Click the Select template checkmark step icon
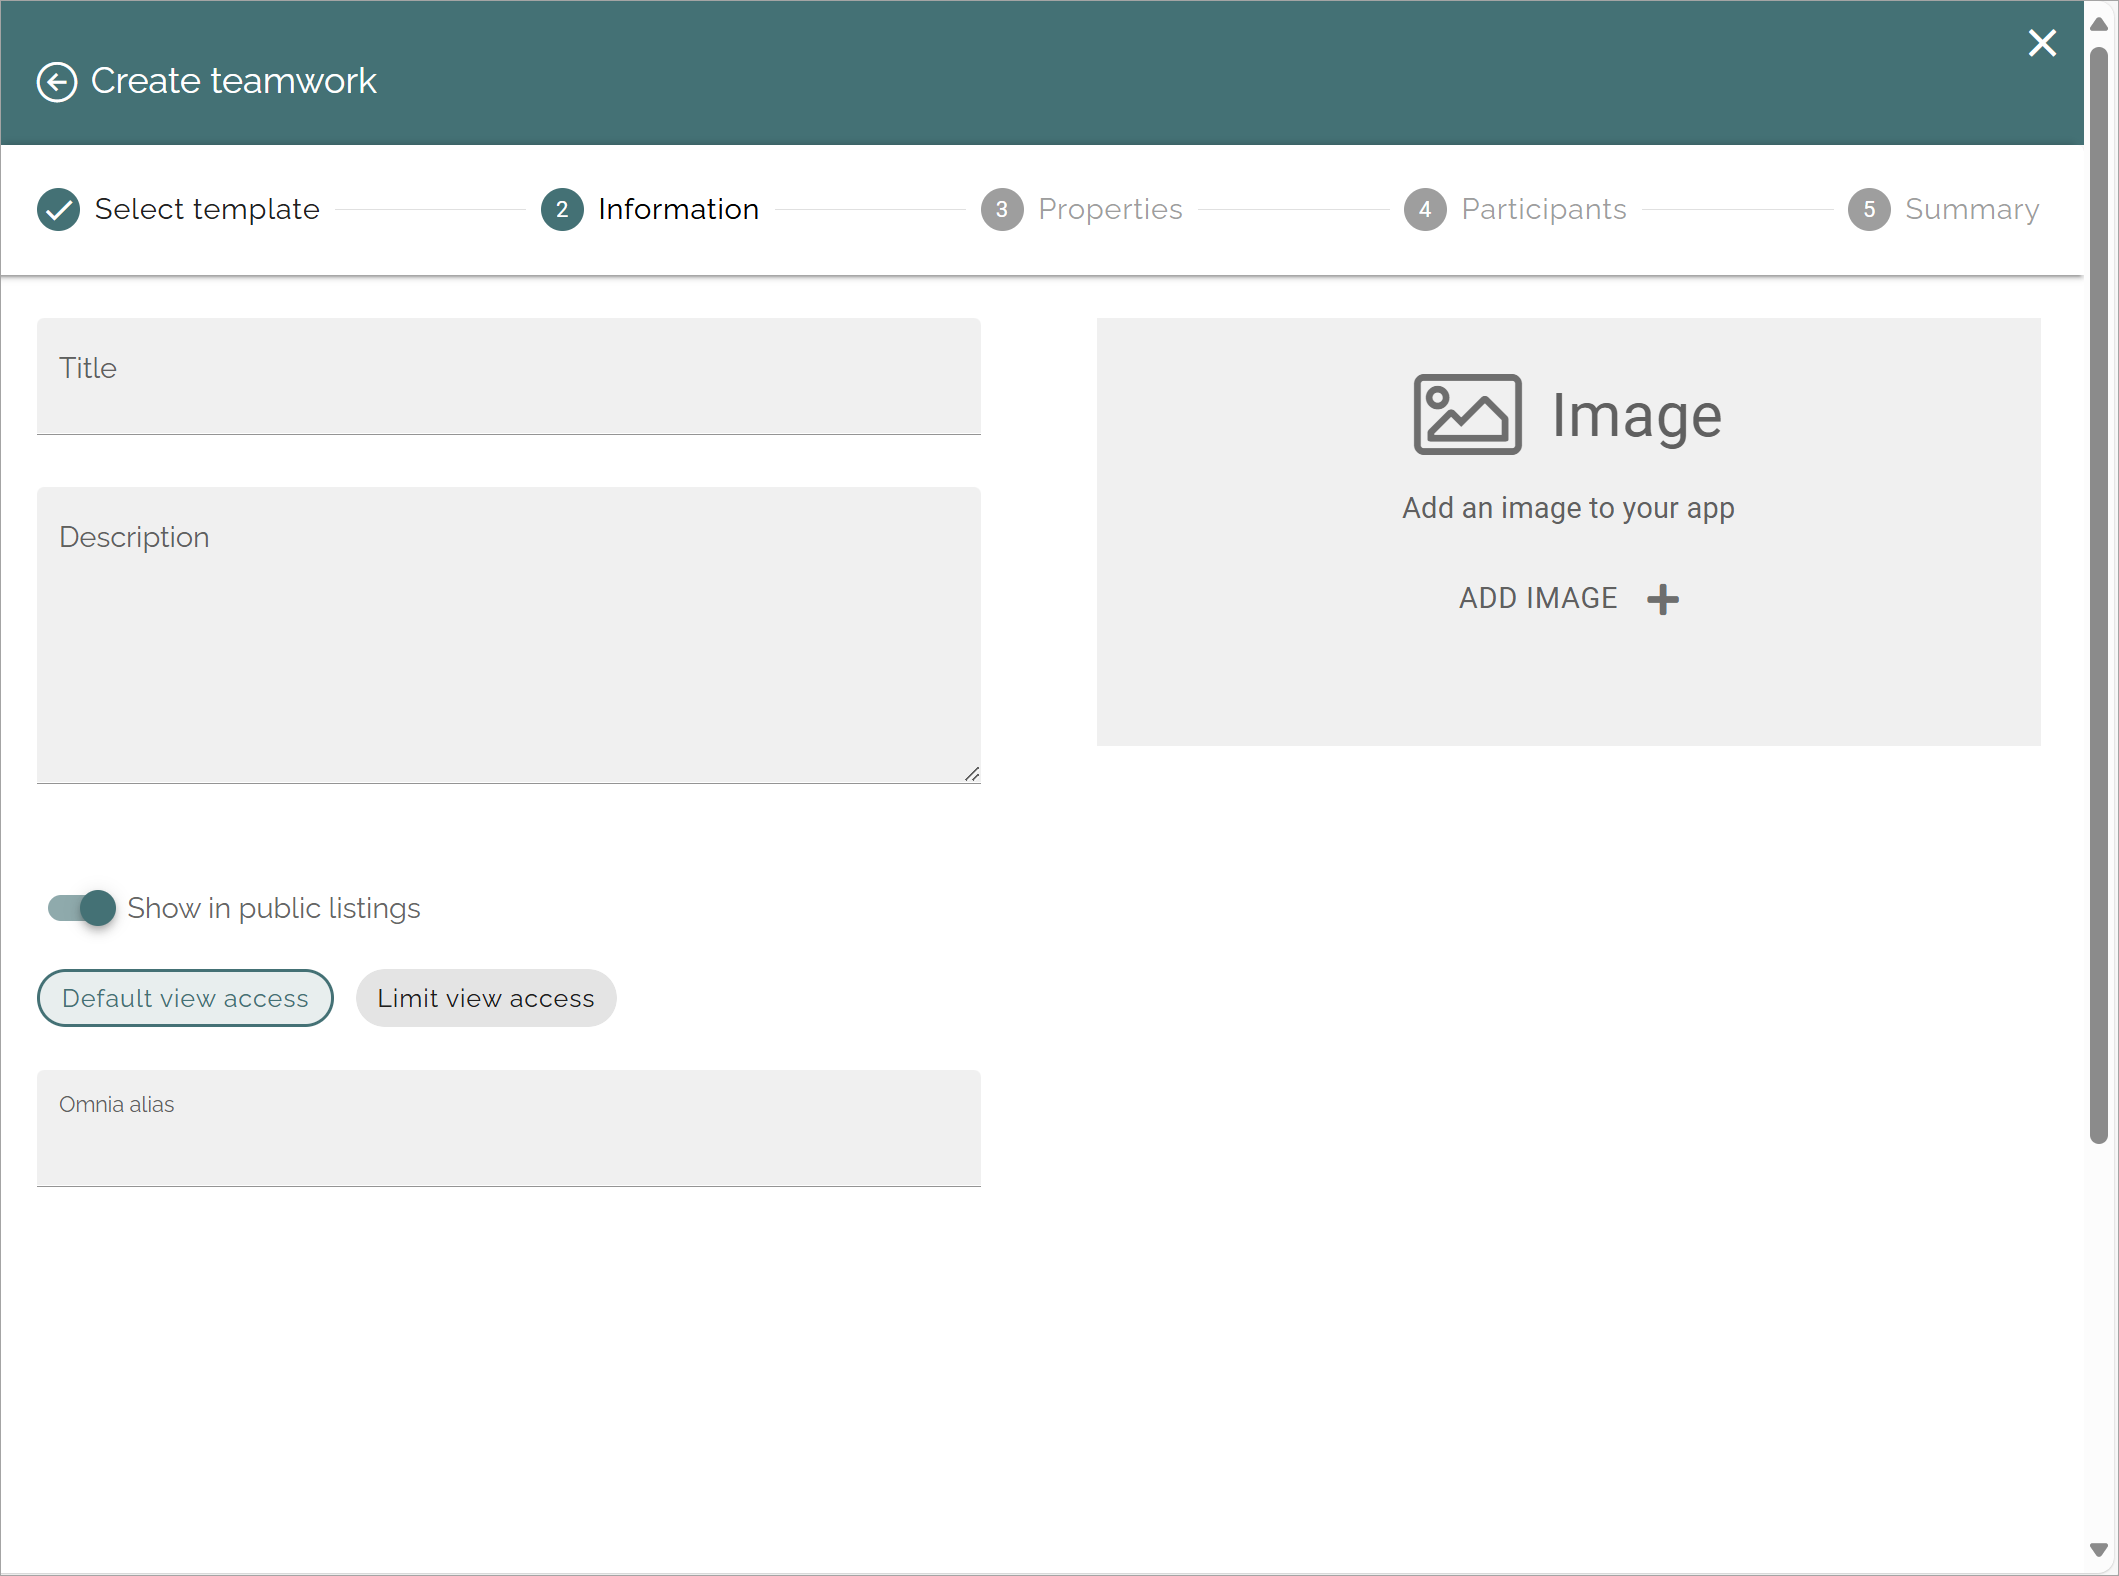2119x1576 pixels. 59,209
